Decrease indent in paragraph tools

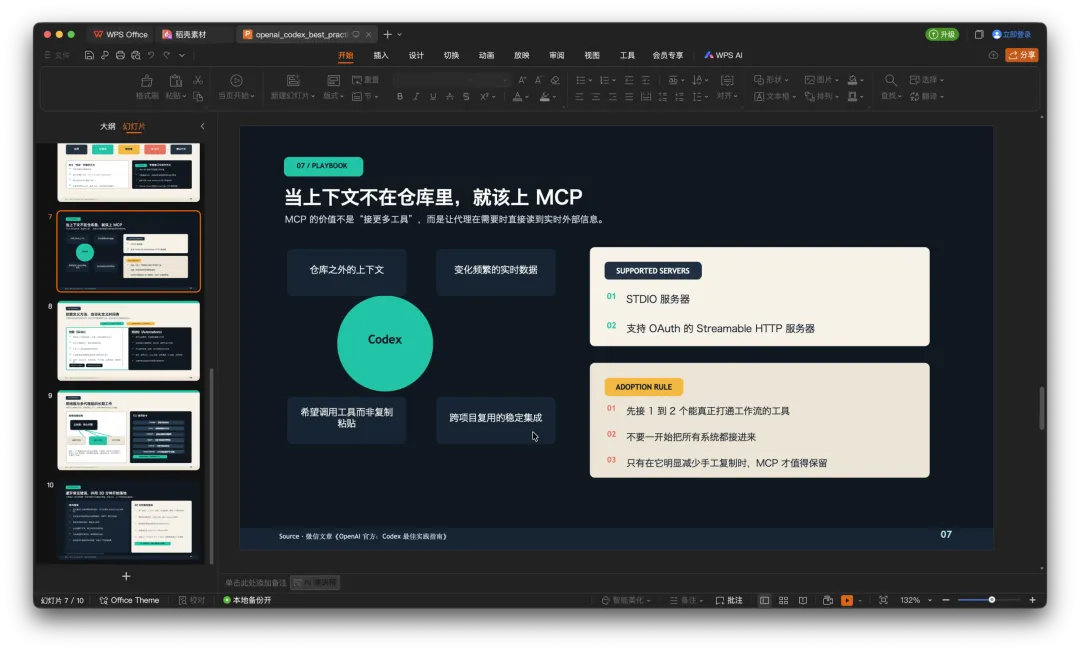point(629,80)
